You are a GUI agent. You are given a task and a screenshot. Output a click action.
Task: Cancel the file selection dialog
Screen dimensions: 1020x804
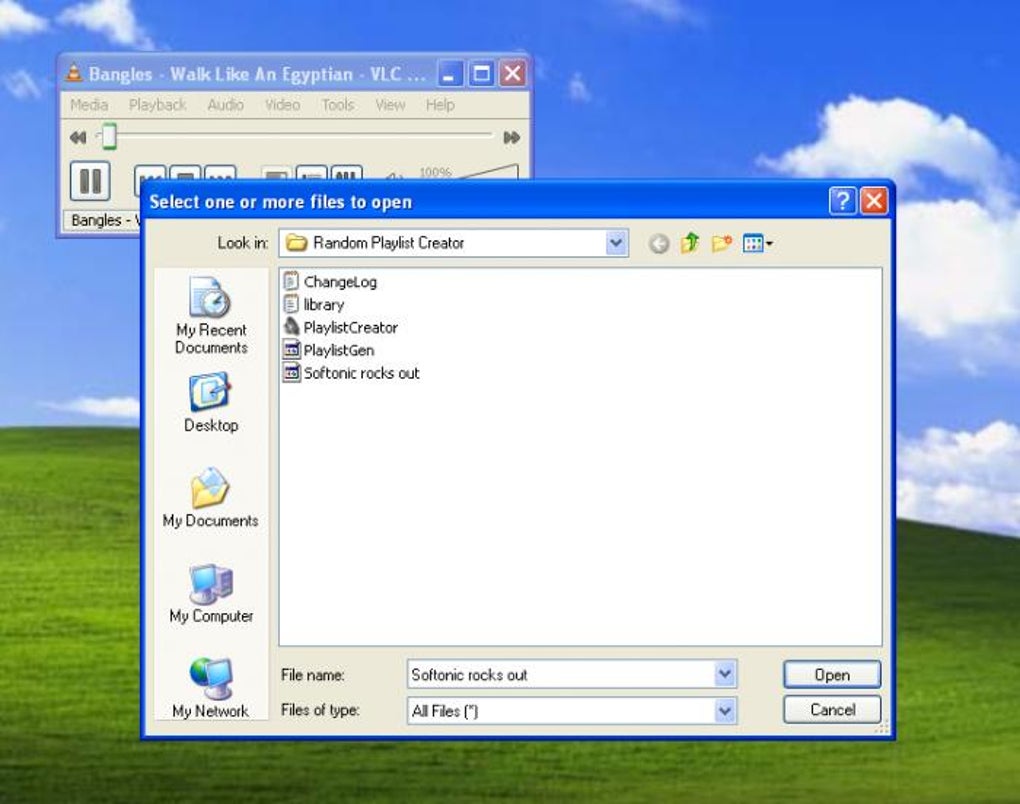(x=832, y=710)
